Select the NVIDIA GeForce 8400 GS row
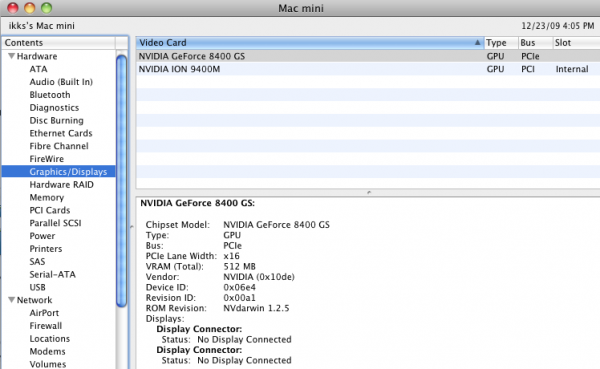 click(368, 56)
